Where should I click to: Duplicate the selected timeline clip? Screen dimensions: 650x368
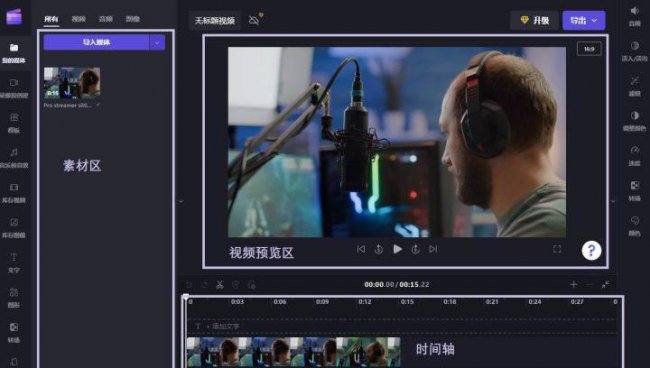point(251,285)
